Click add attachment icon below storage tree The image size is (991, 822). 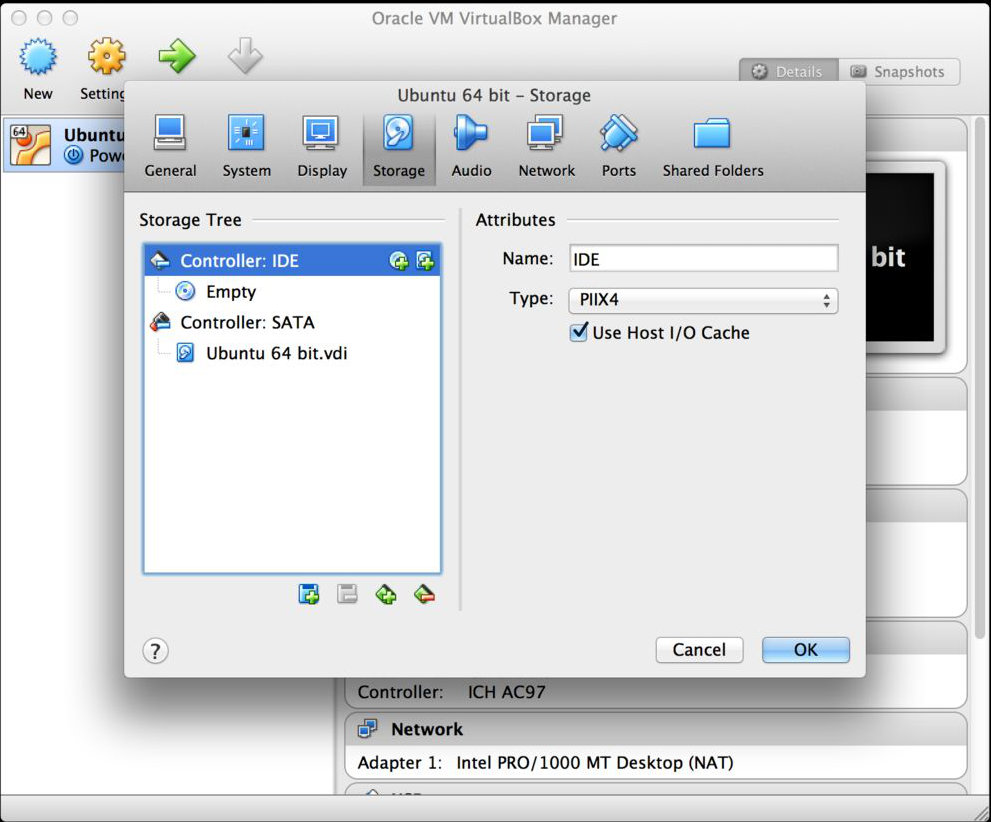click(x=309, y=594)
